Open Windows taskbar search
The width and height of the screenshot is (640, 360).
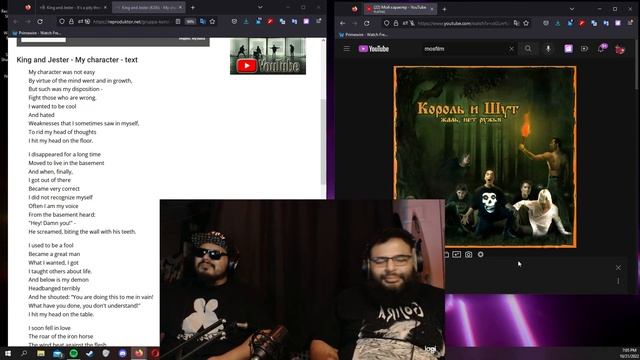[24, 353]
